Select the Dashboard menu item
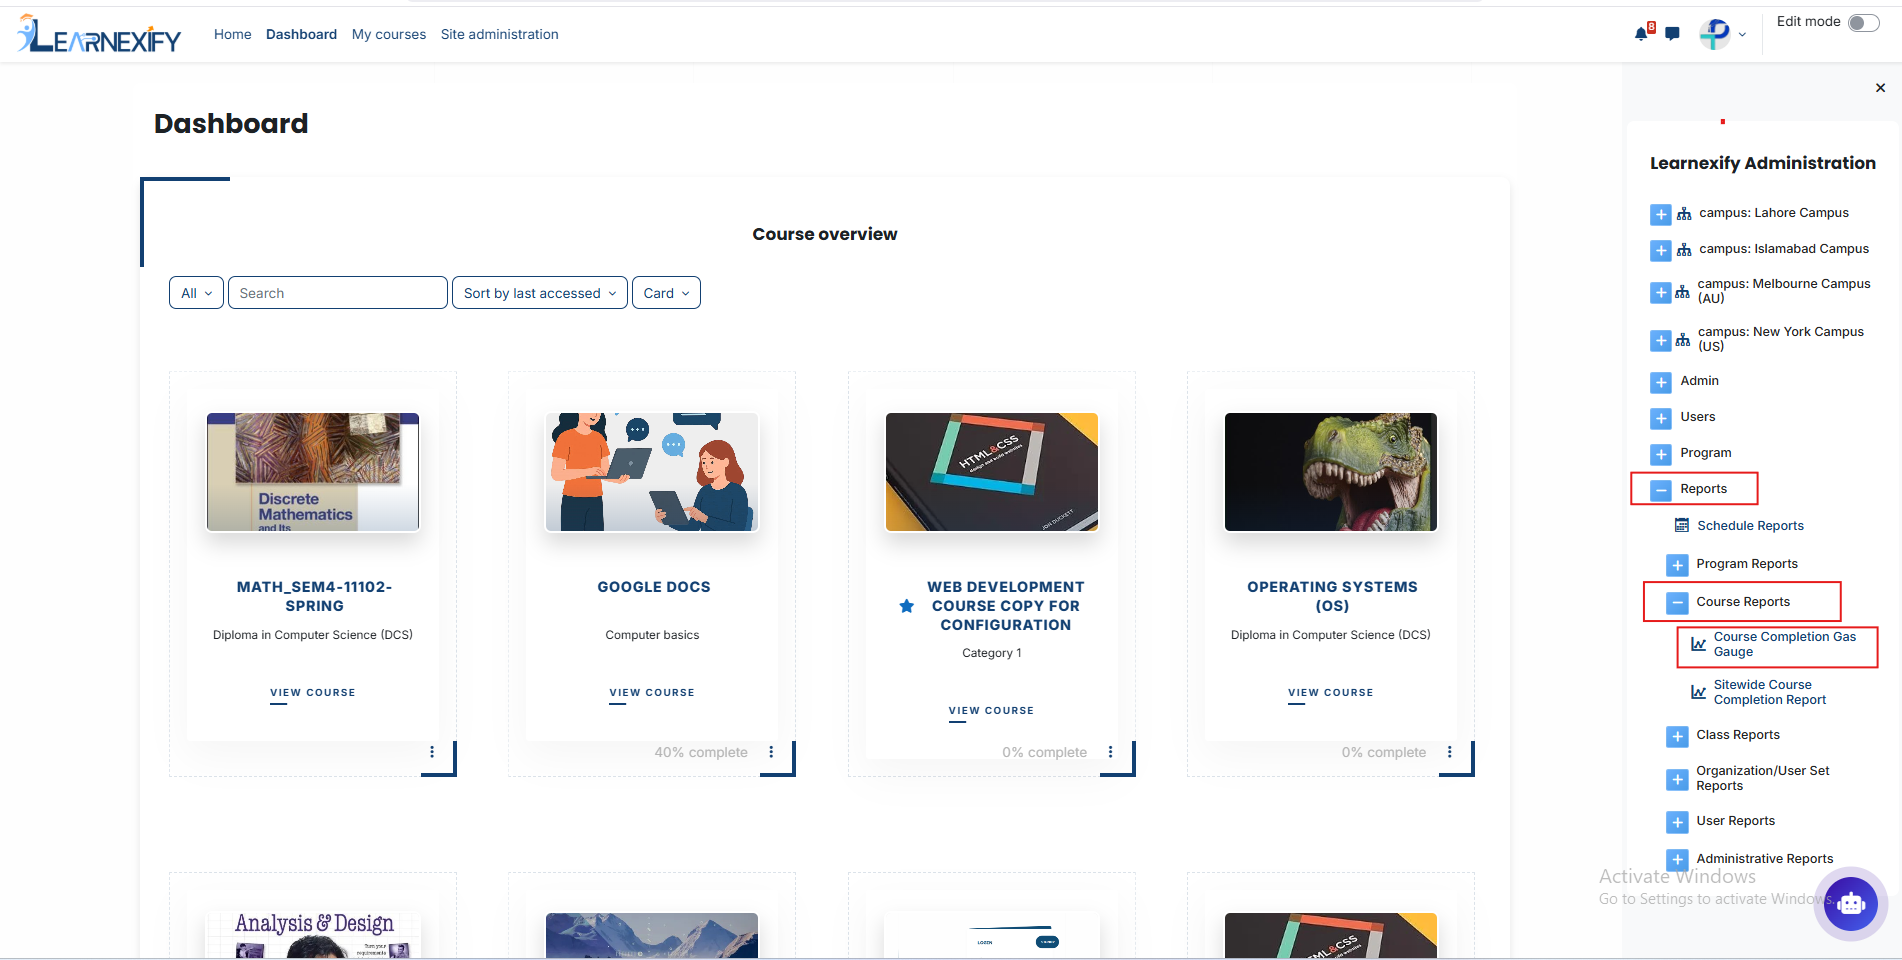1902x960 pixels. click(x=301, y=34)
